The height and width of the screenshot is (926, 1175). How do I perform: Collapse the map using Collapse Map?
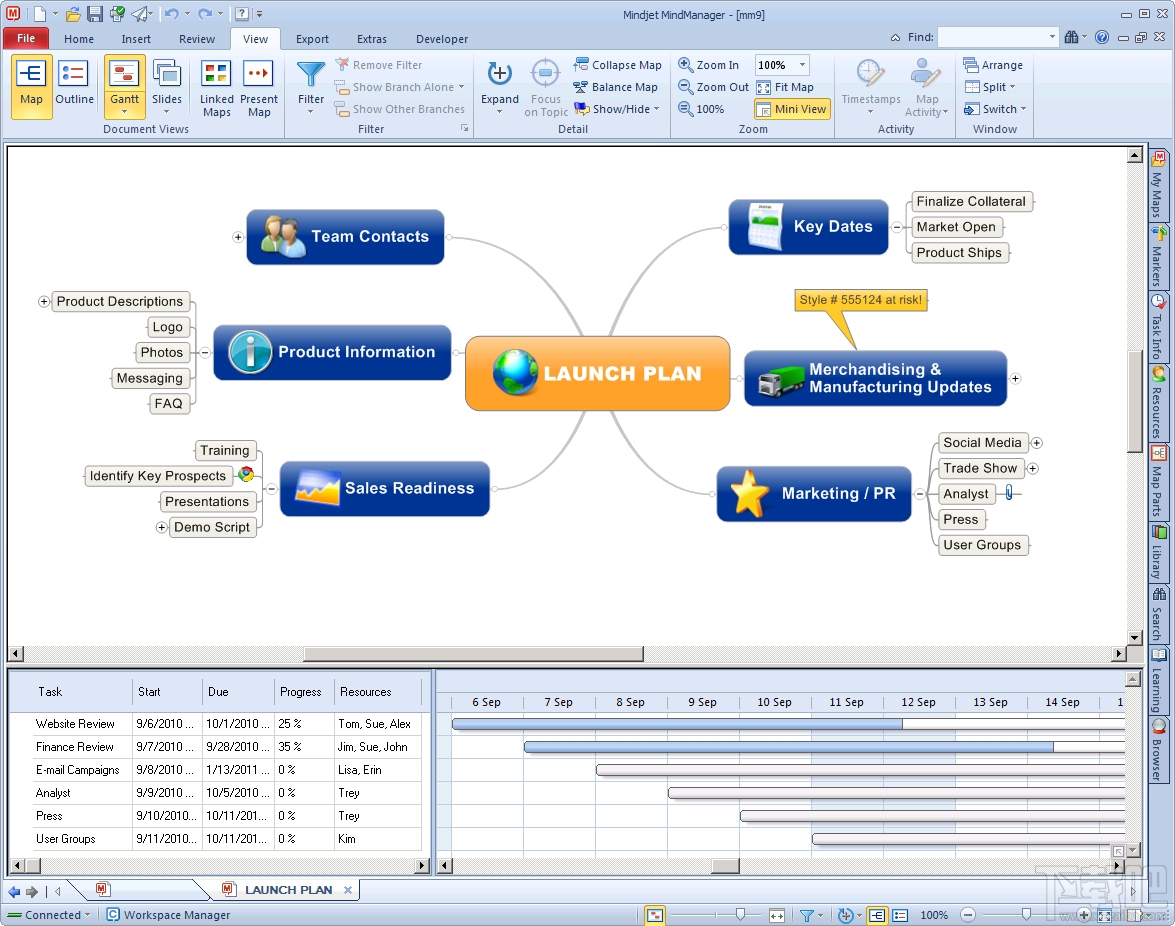click(618, 64)
